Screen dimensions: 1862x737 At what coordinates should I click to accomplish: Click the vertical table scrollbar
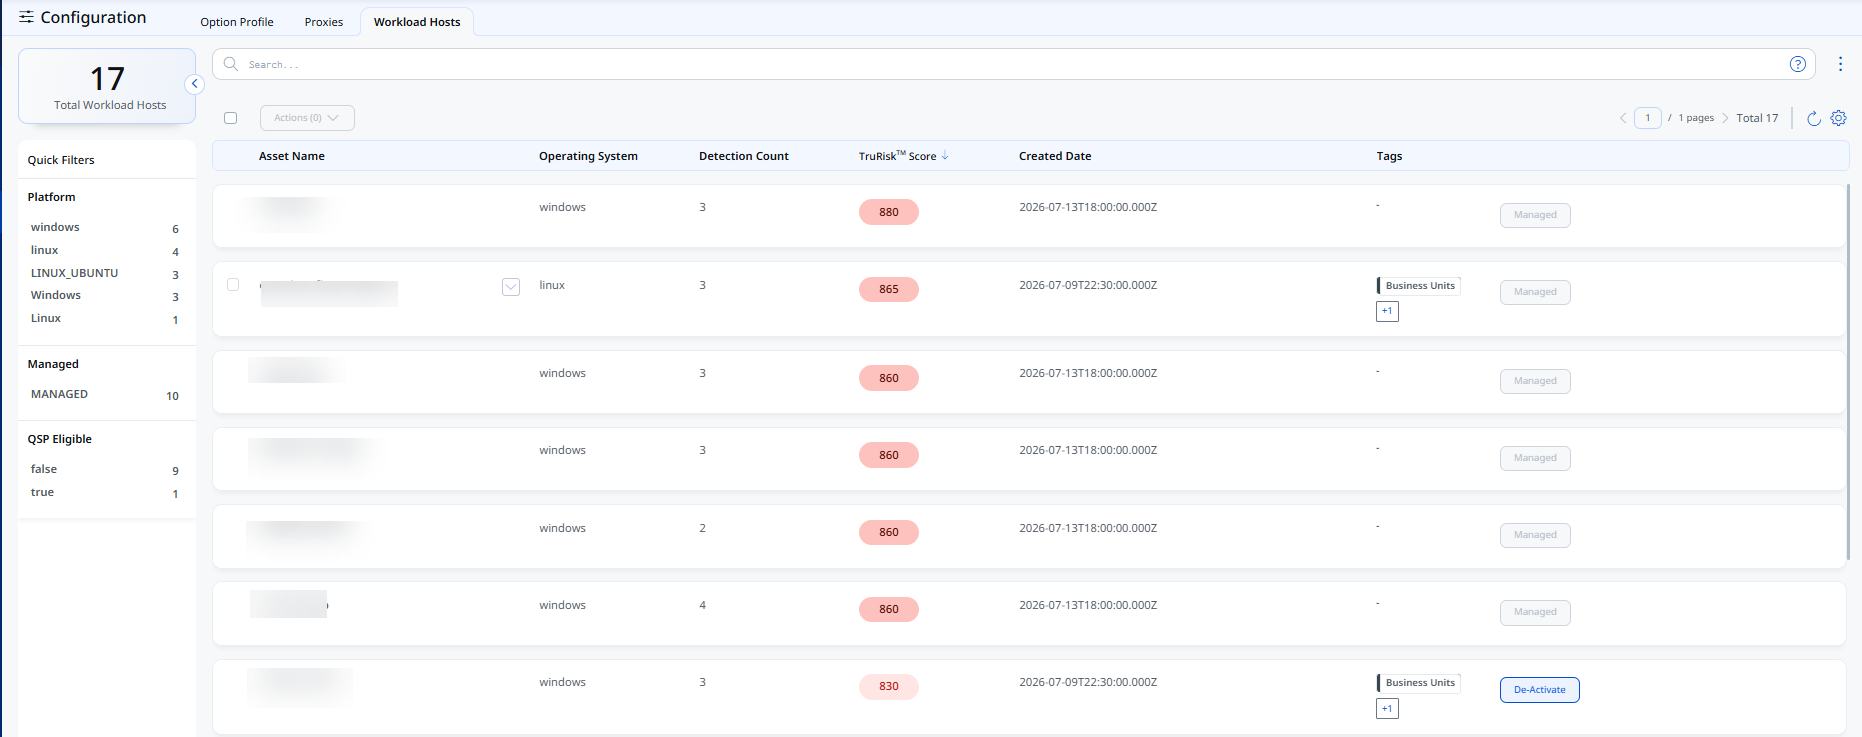pos(1848,372)
